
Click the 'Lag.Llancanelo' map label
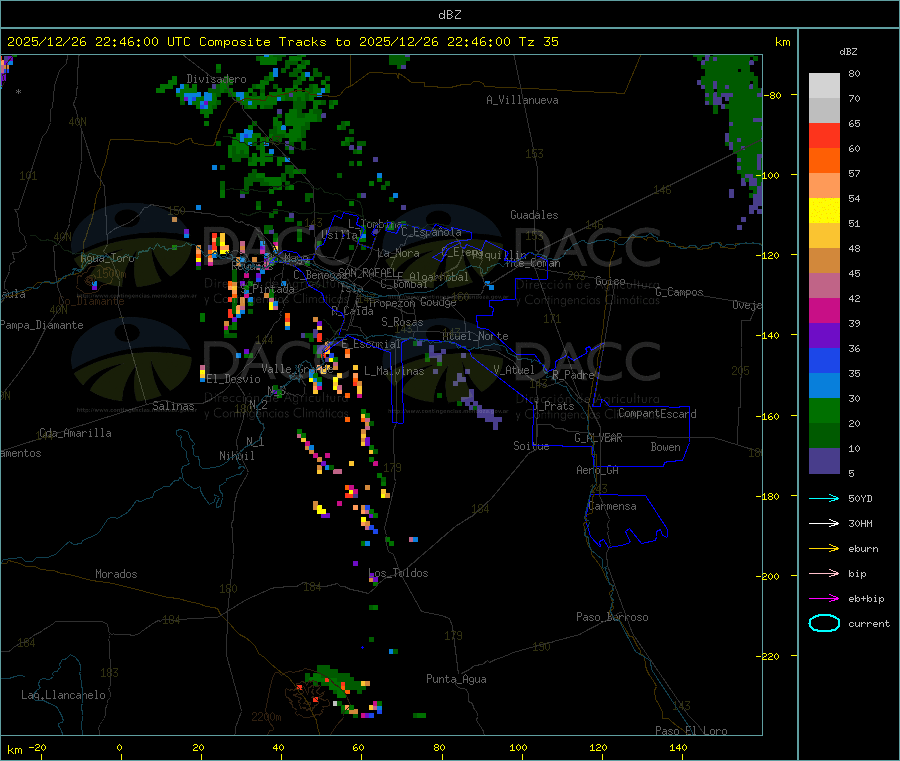(63, 695)
